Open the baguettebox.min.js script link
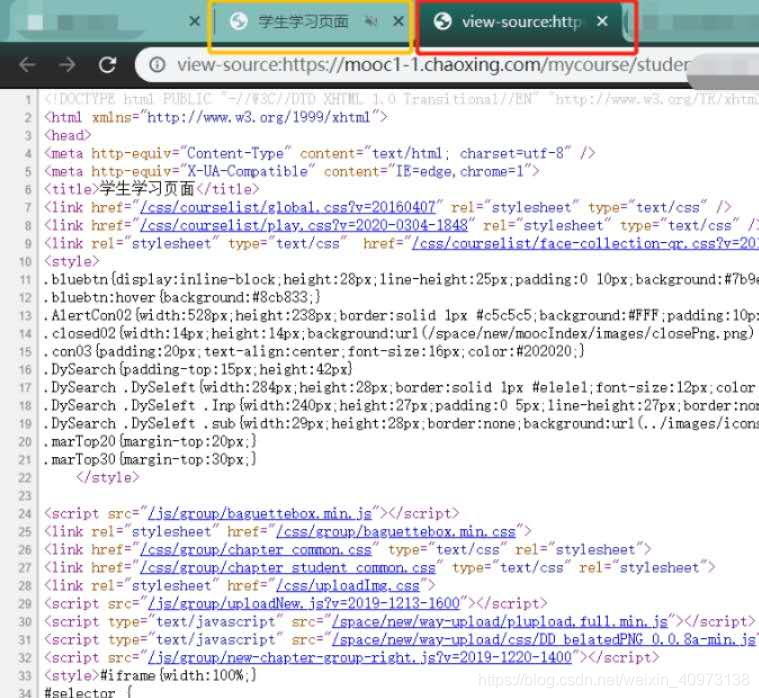759x698 pixels. 260,514
